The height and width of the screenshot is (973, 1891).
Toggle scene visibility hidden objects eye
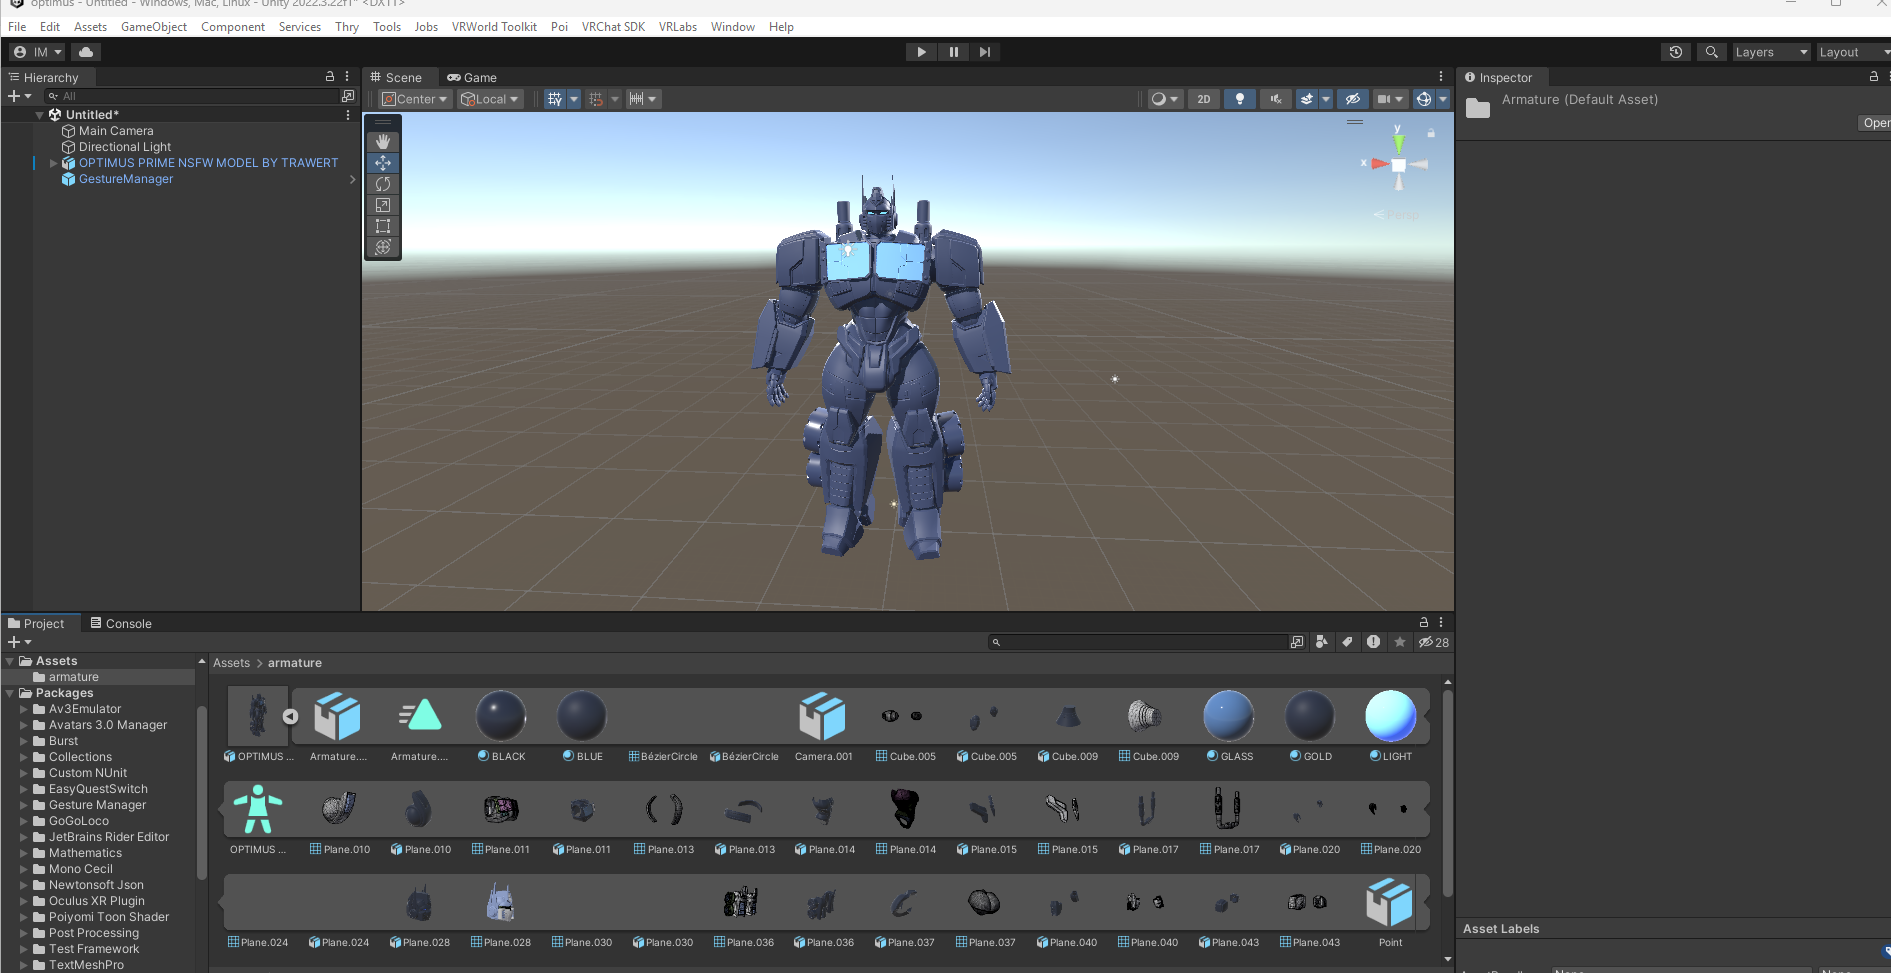pyautogui.click(x=1352, y=99)
